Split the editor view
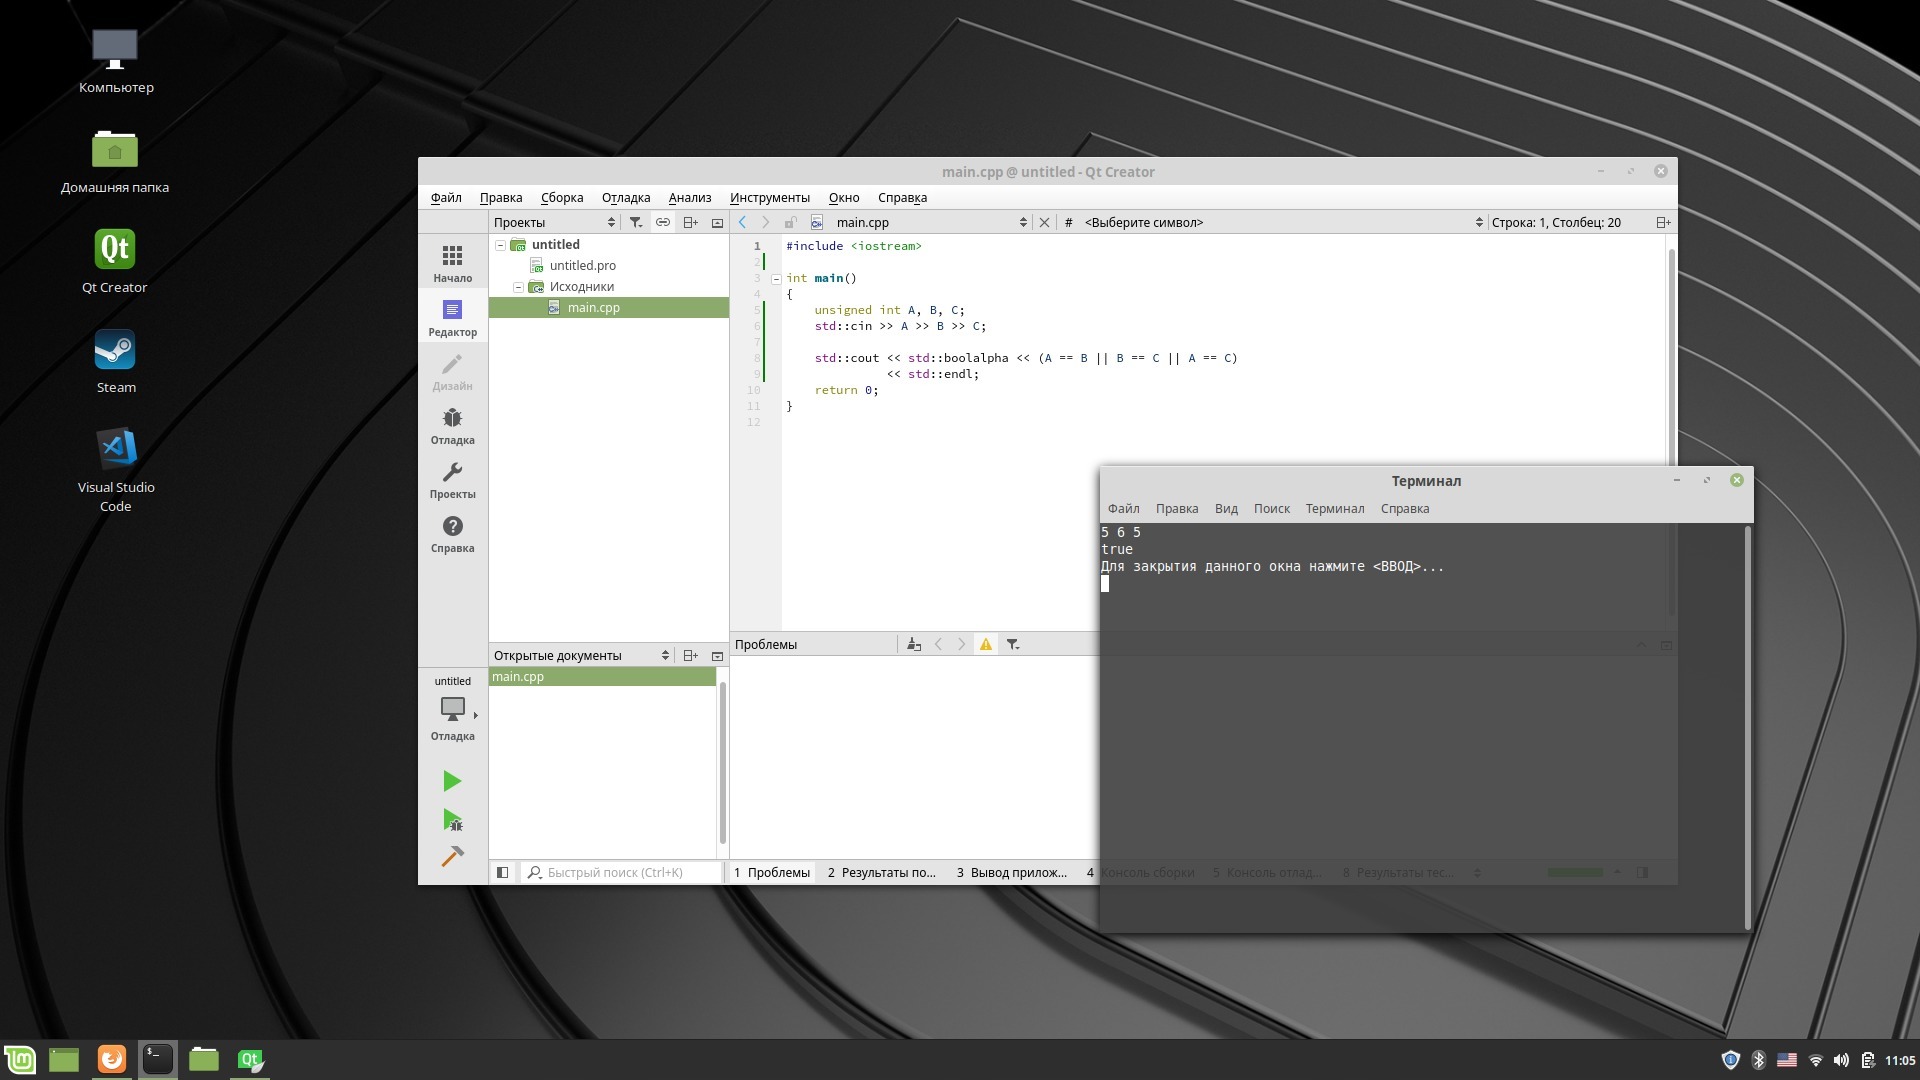The image size is (1920, 1080). click(1663, 222)
